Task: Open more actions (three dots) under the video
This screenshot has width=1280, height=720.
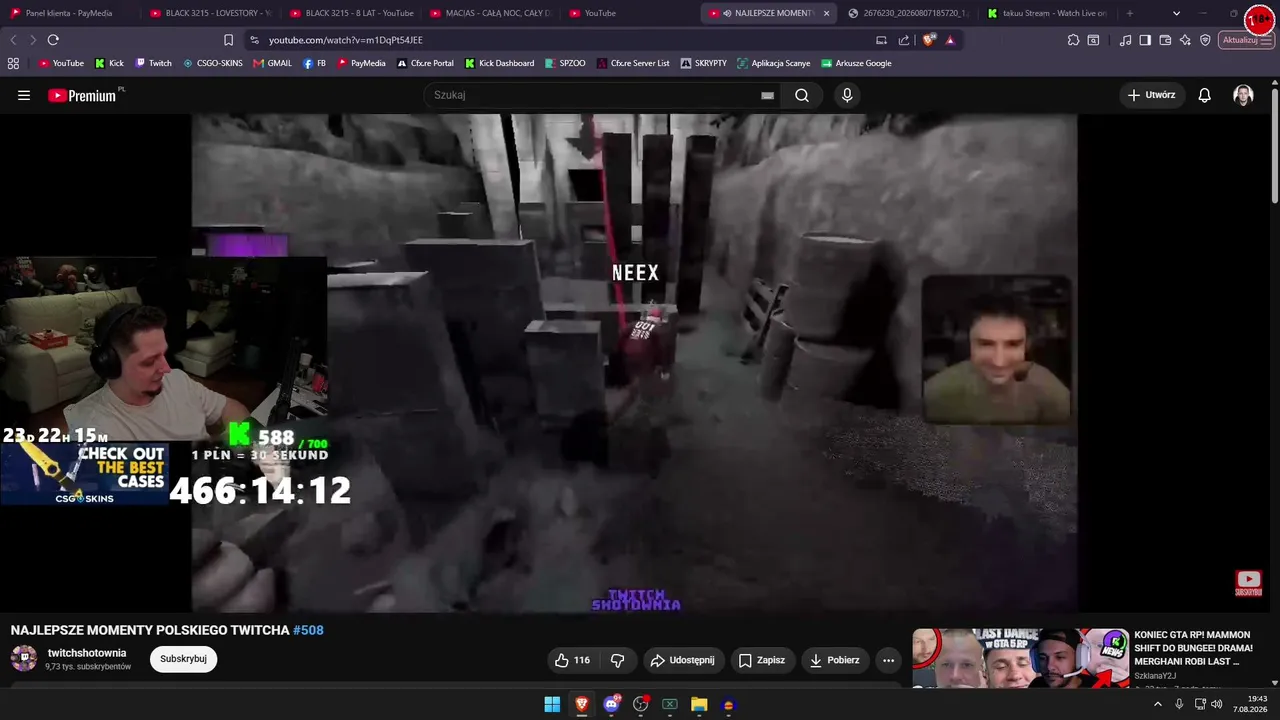Action: coord(888,660)
